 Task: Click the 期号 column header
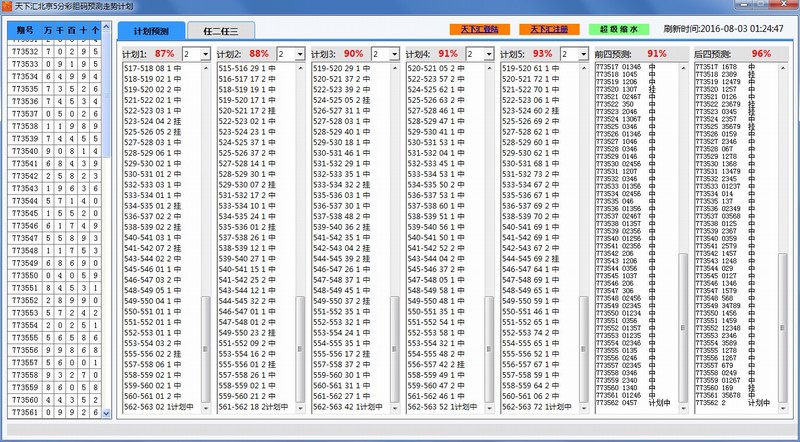point(24,31)
